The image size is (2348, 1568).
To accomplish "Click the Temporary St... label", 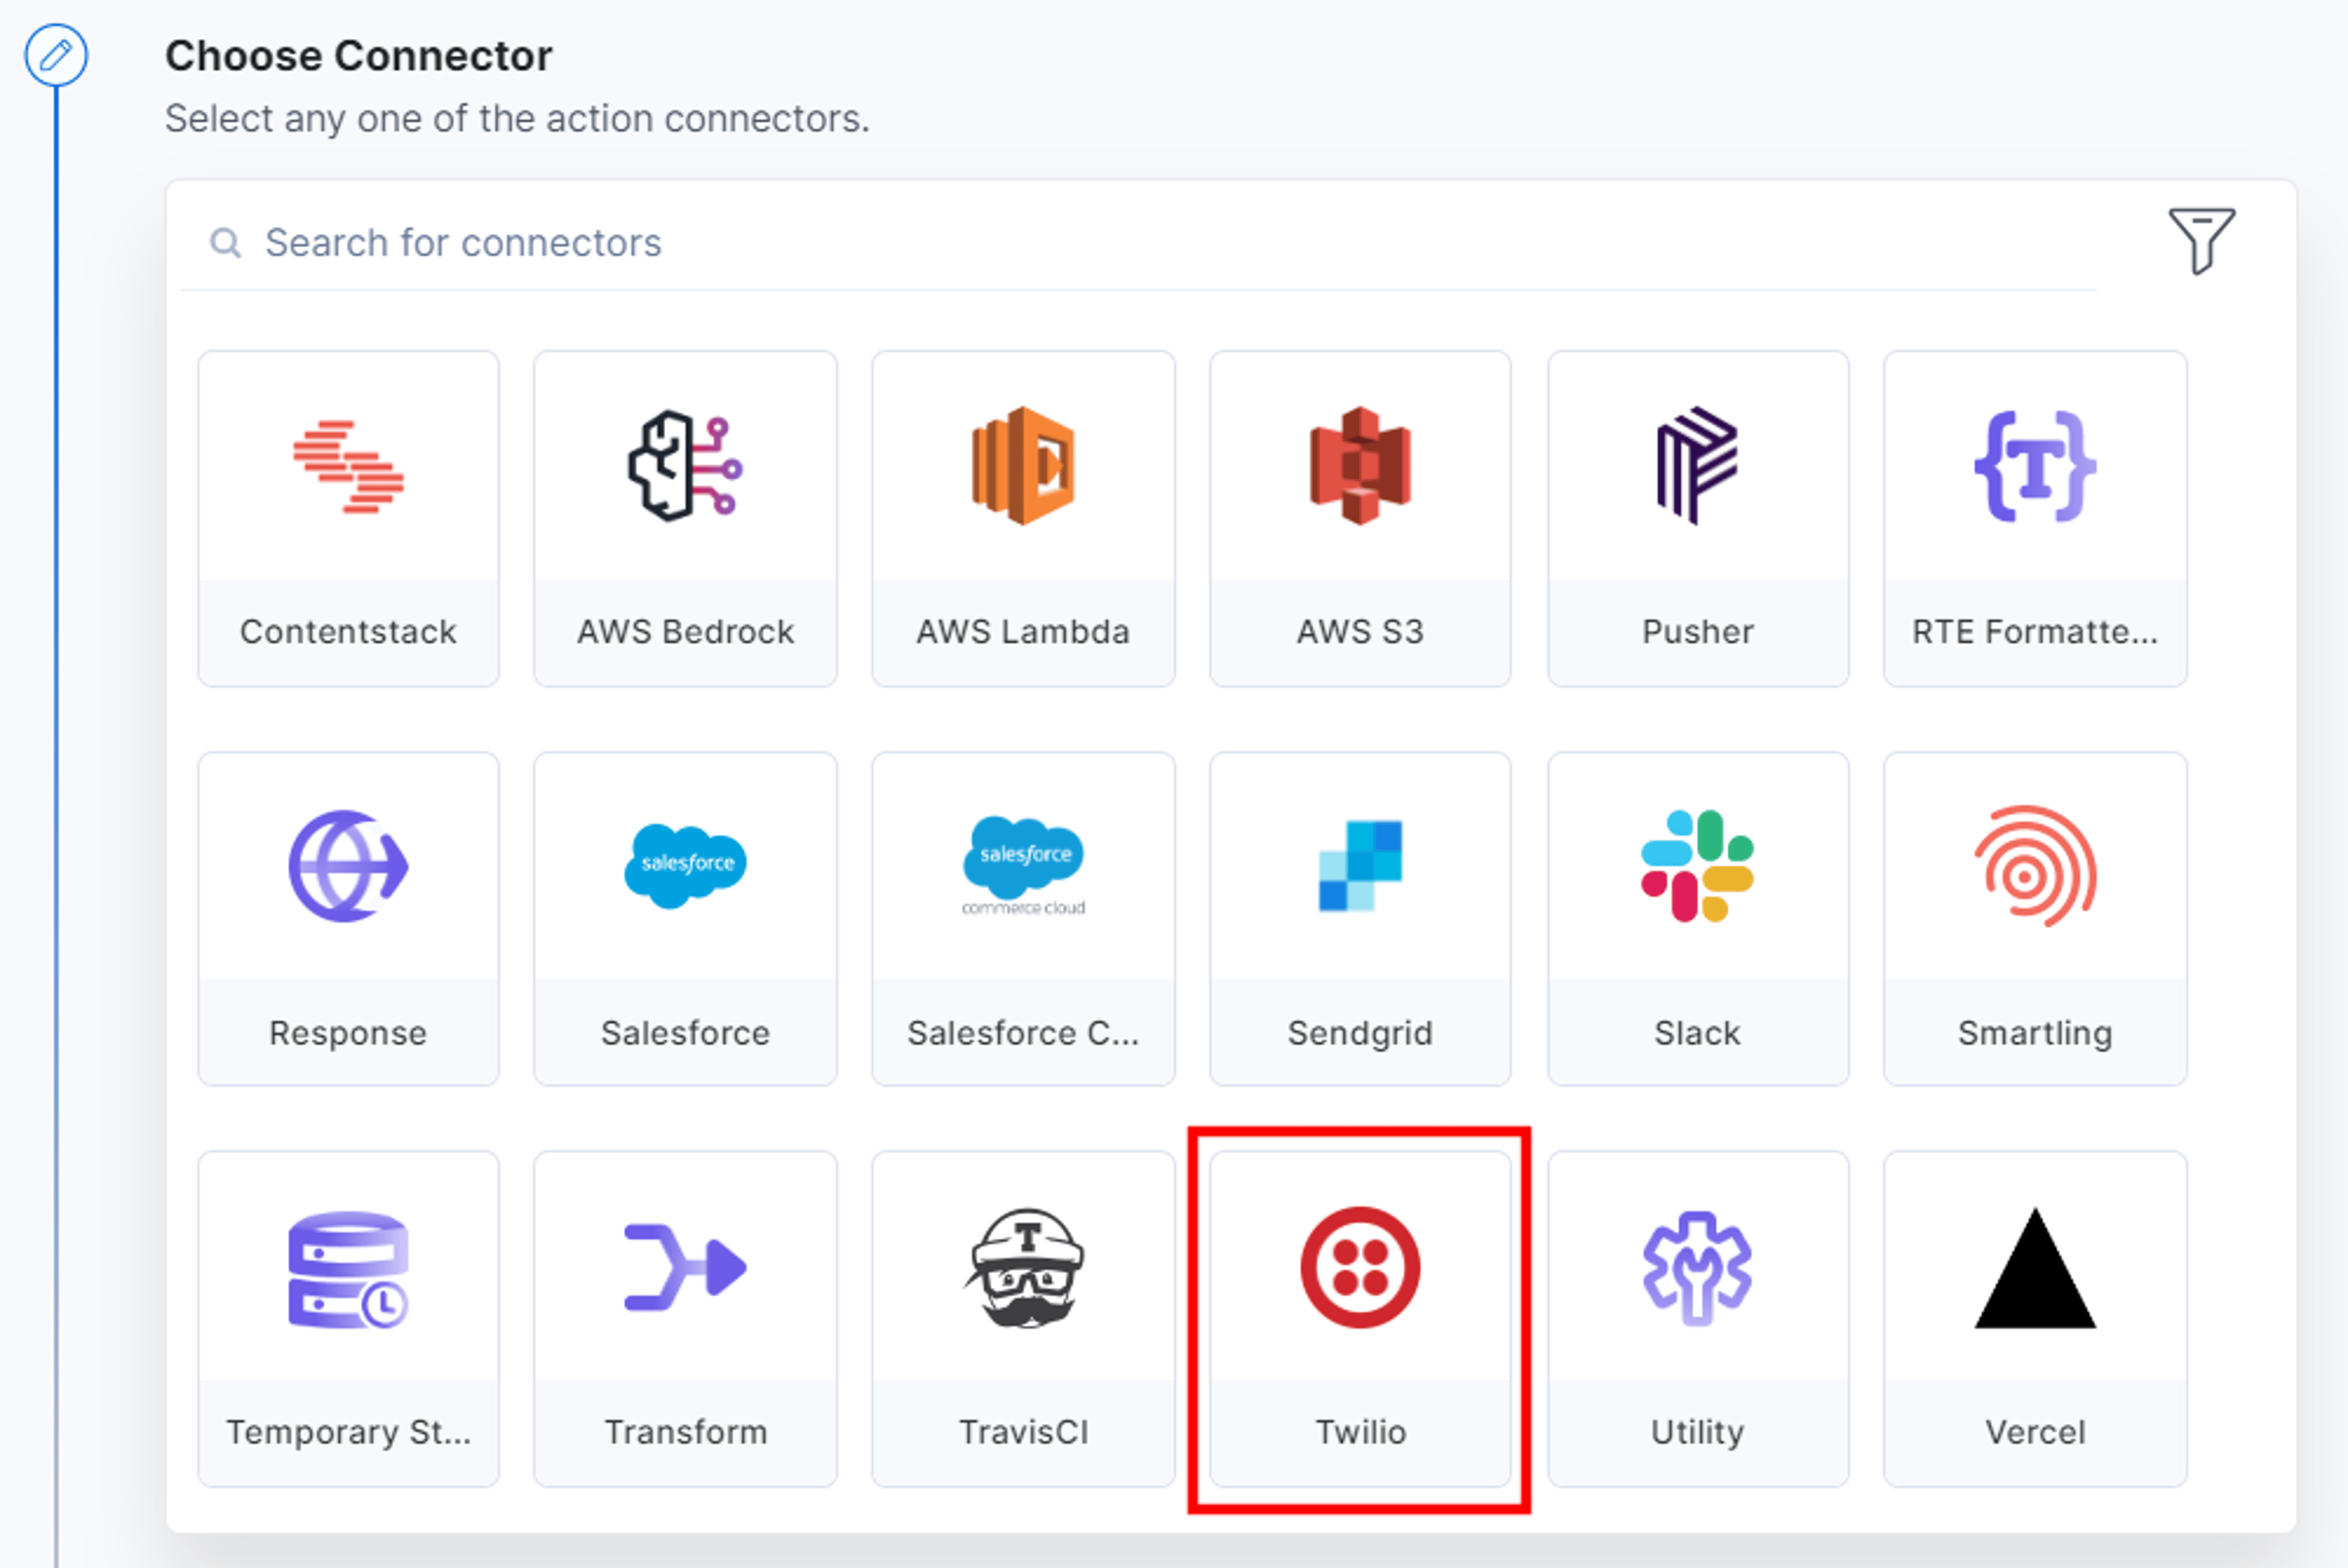I will pyautogui.click(x=348, y=1432).
